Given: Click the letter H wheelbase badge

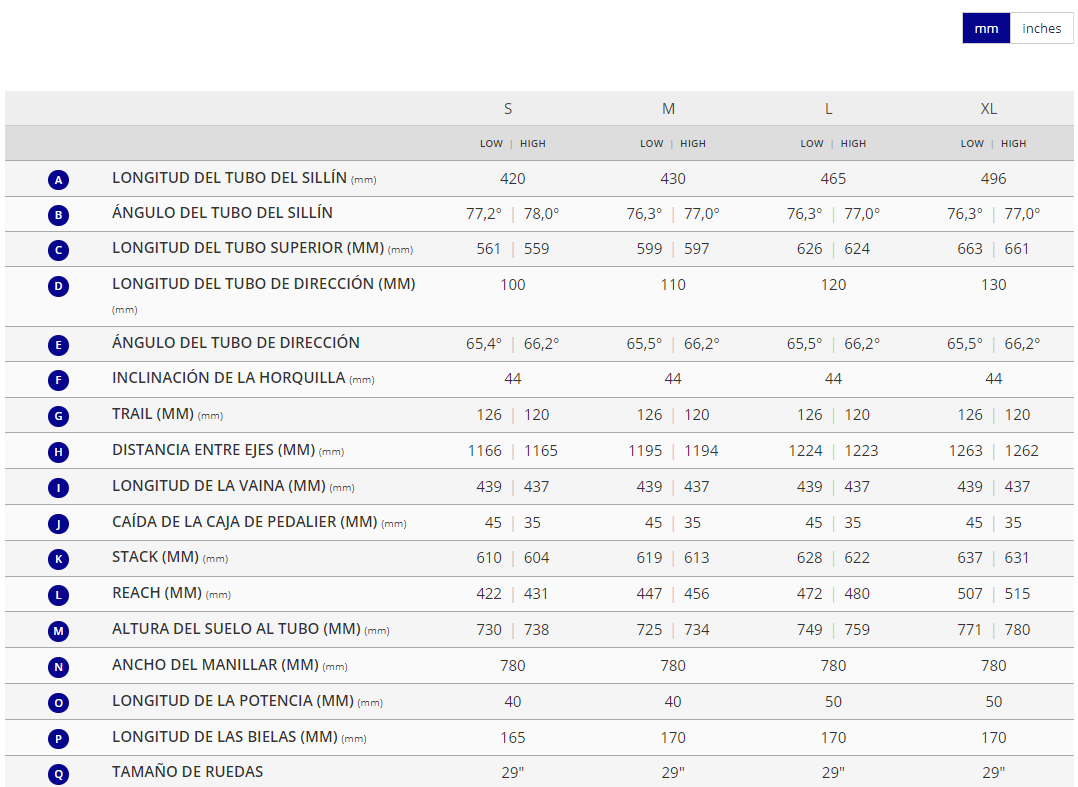Looking at the screenshot, I should 59,452.
